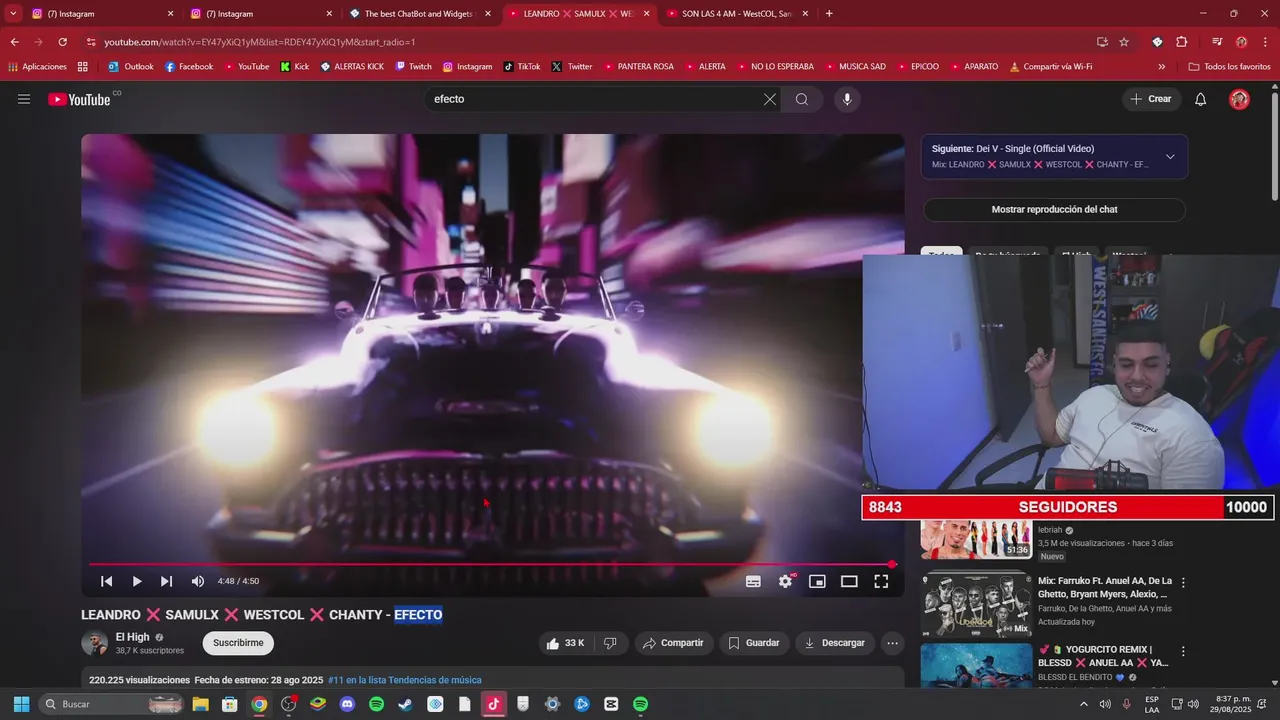This screenshot has width=1280, height=720.
Task: Download the video with Descargar
Action: 835,643
